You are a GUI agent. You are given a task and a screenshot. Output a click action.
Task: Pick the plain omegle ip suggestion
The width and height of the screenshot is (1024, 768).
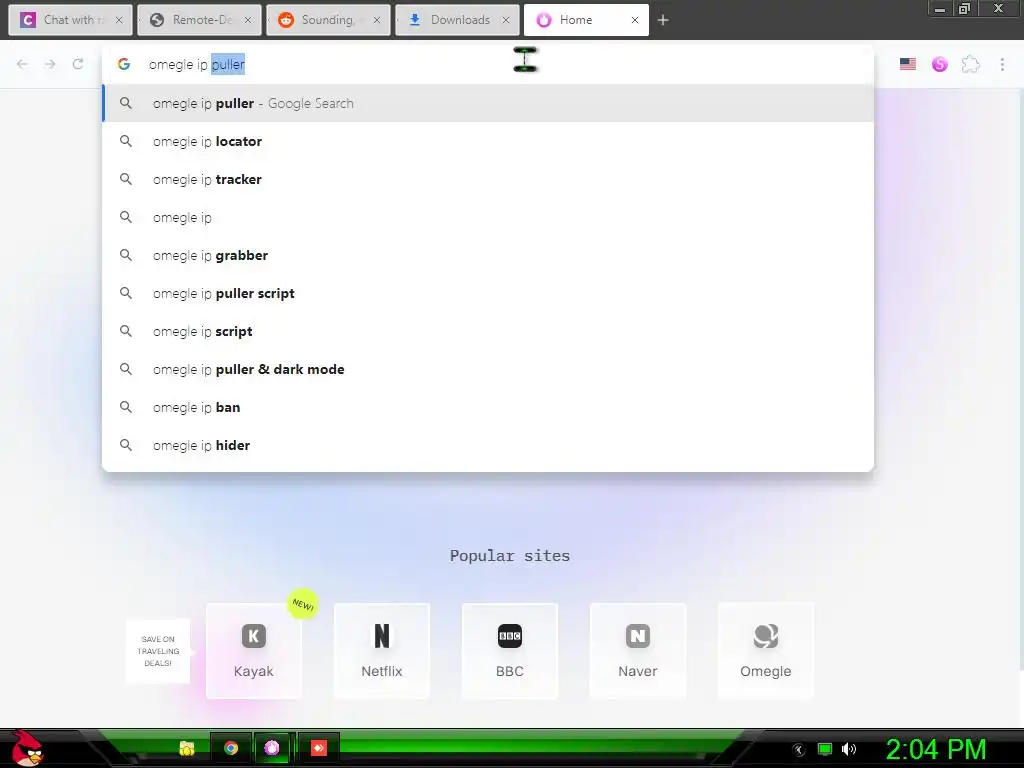488,217
